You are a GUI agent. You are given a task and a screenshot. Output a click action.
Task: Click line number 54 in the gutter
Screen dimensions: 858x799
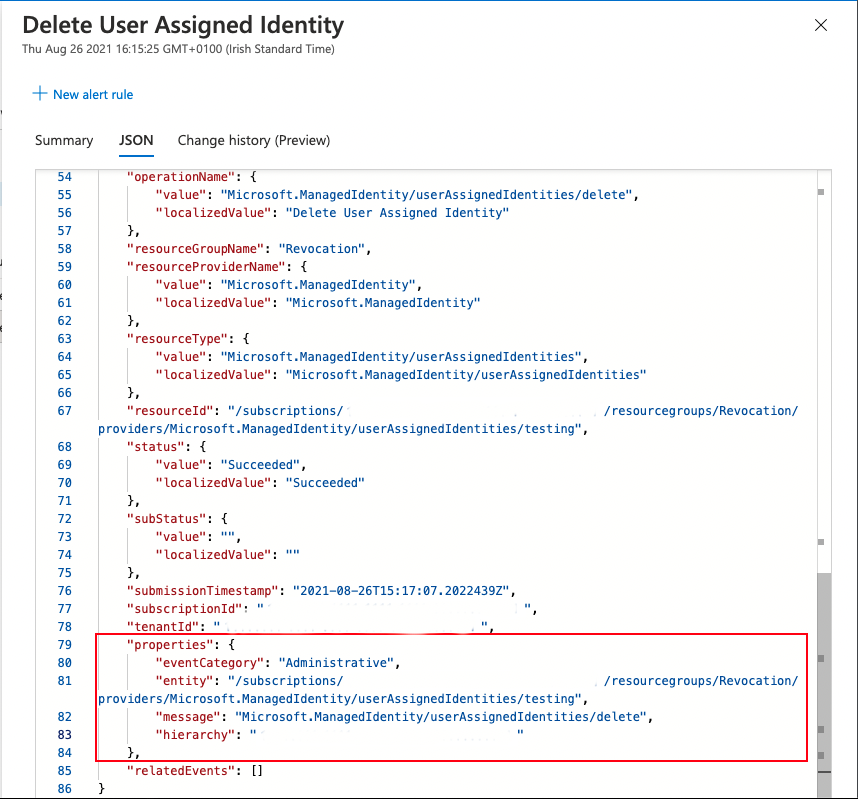(65, 177)
